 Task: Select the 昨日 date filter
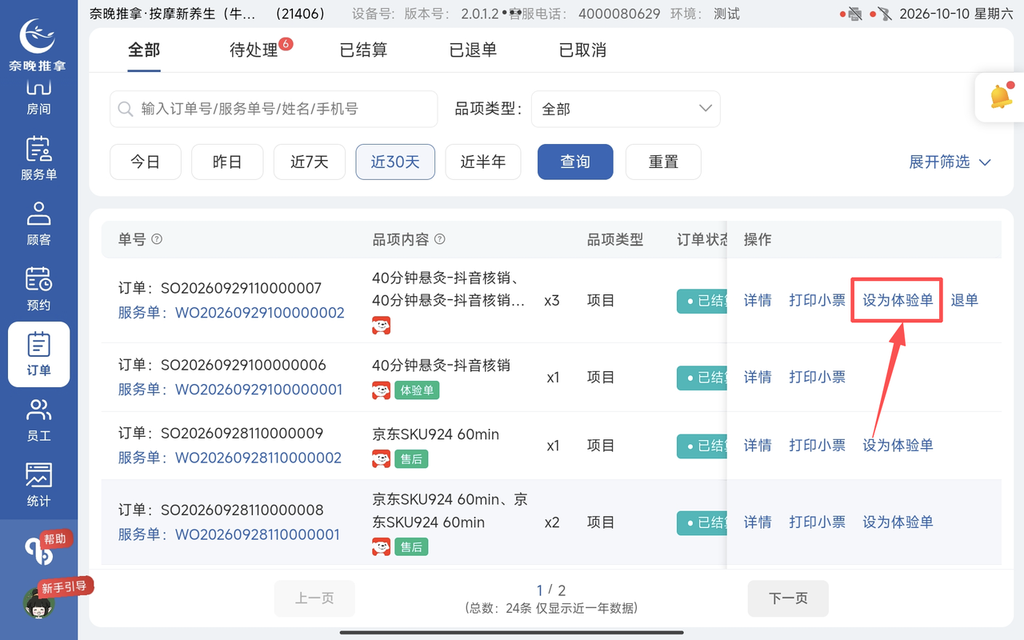[227, 162]
